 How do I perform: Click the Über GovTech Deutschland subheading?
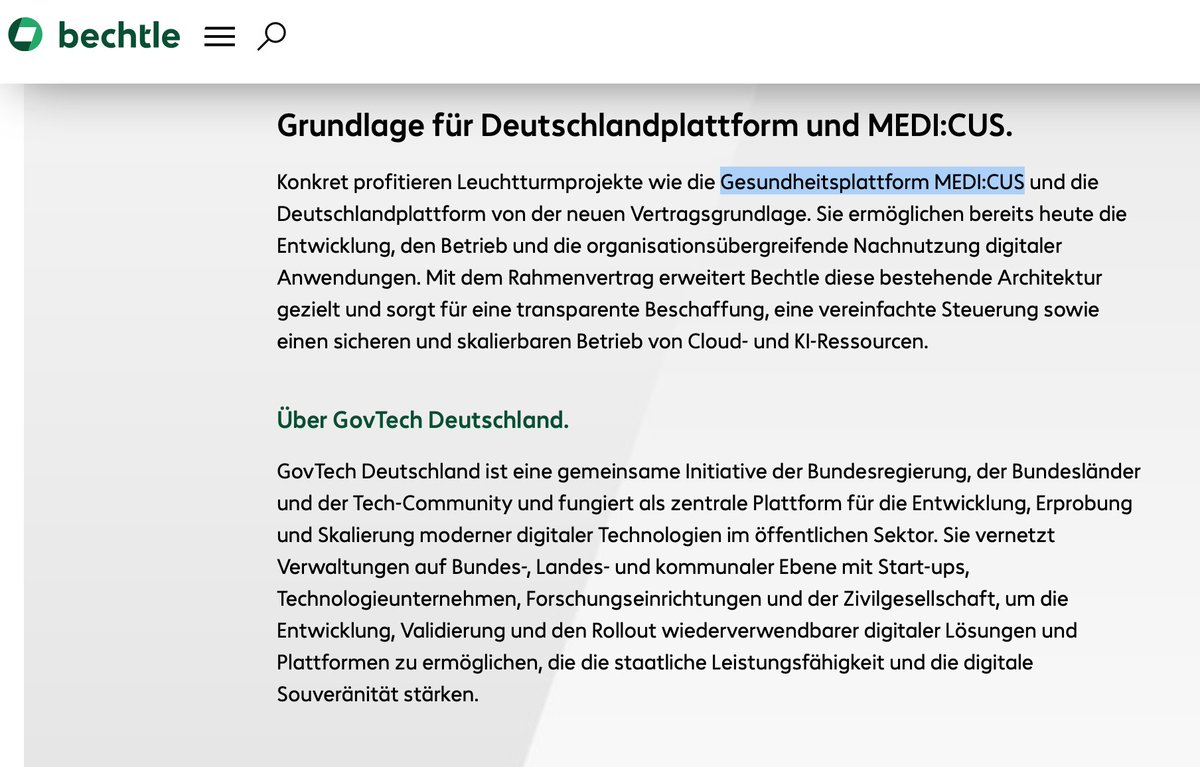422,420
